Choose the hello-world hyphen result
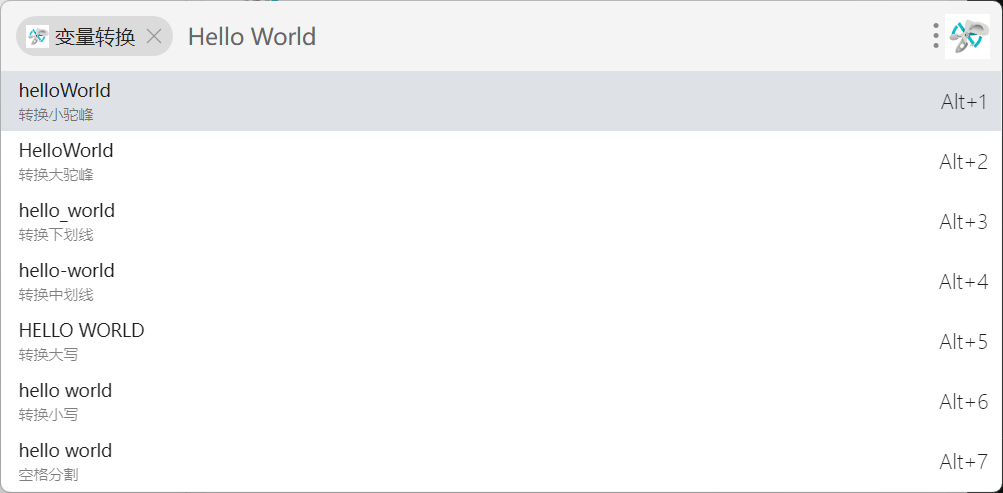Screen dimensions: 1003x493 tap(67, 280)
